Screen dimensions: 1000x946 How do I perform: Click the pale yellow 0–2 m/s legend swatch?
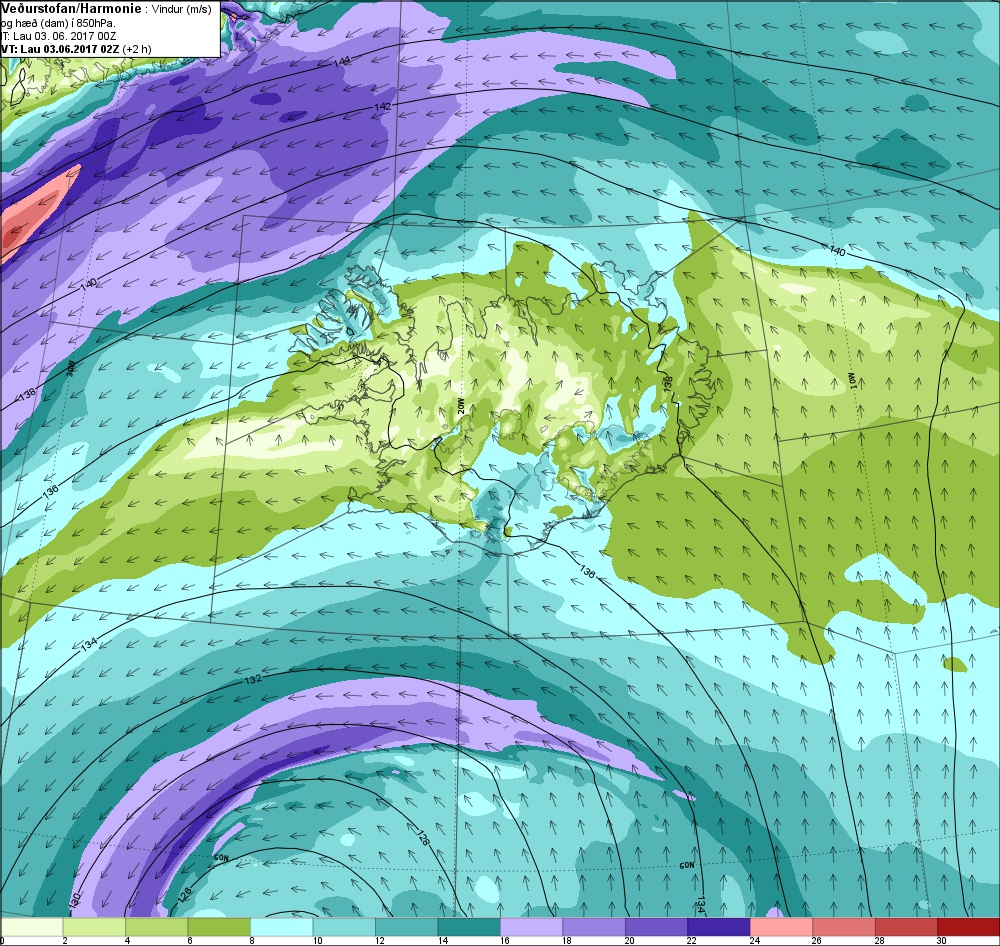(x=32, y=926)
